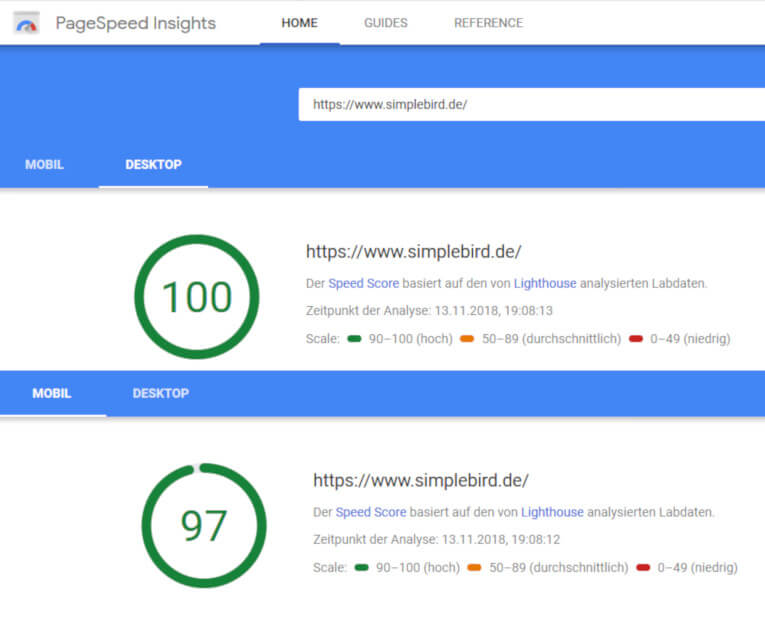Image resolution: width=765 pixels, height=621 pixels.
Task: Open Lightheouse link under score 100
Action: pos(545,283)
